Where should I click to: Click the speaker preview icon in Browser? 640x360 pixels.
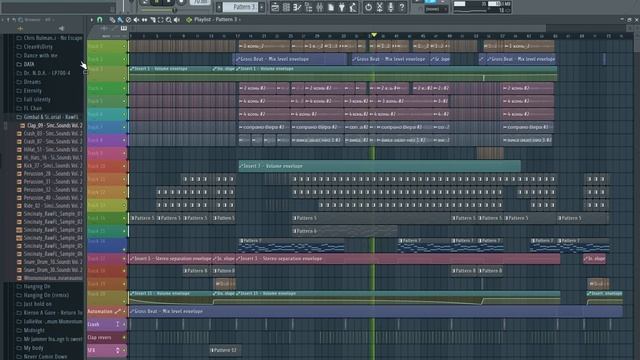pyautogui.click(x=61, y=28)
